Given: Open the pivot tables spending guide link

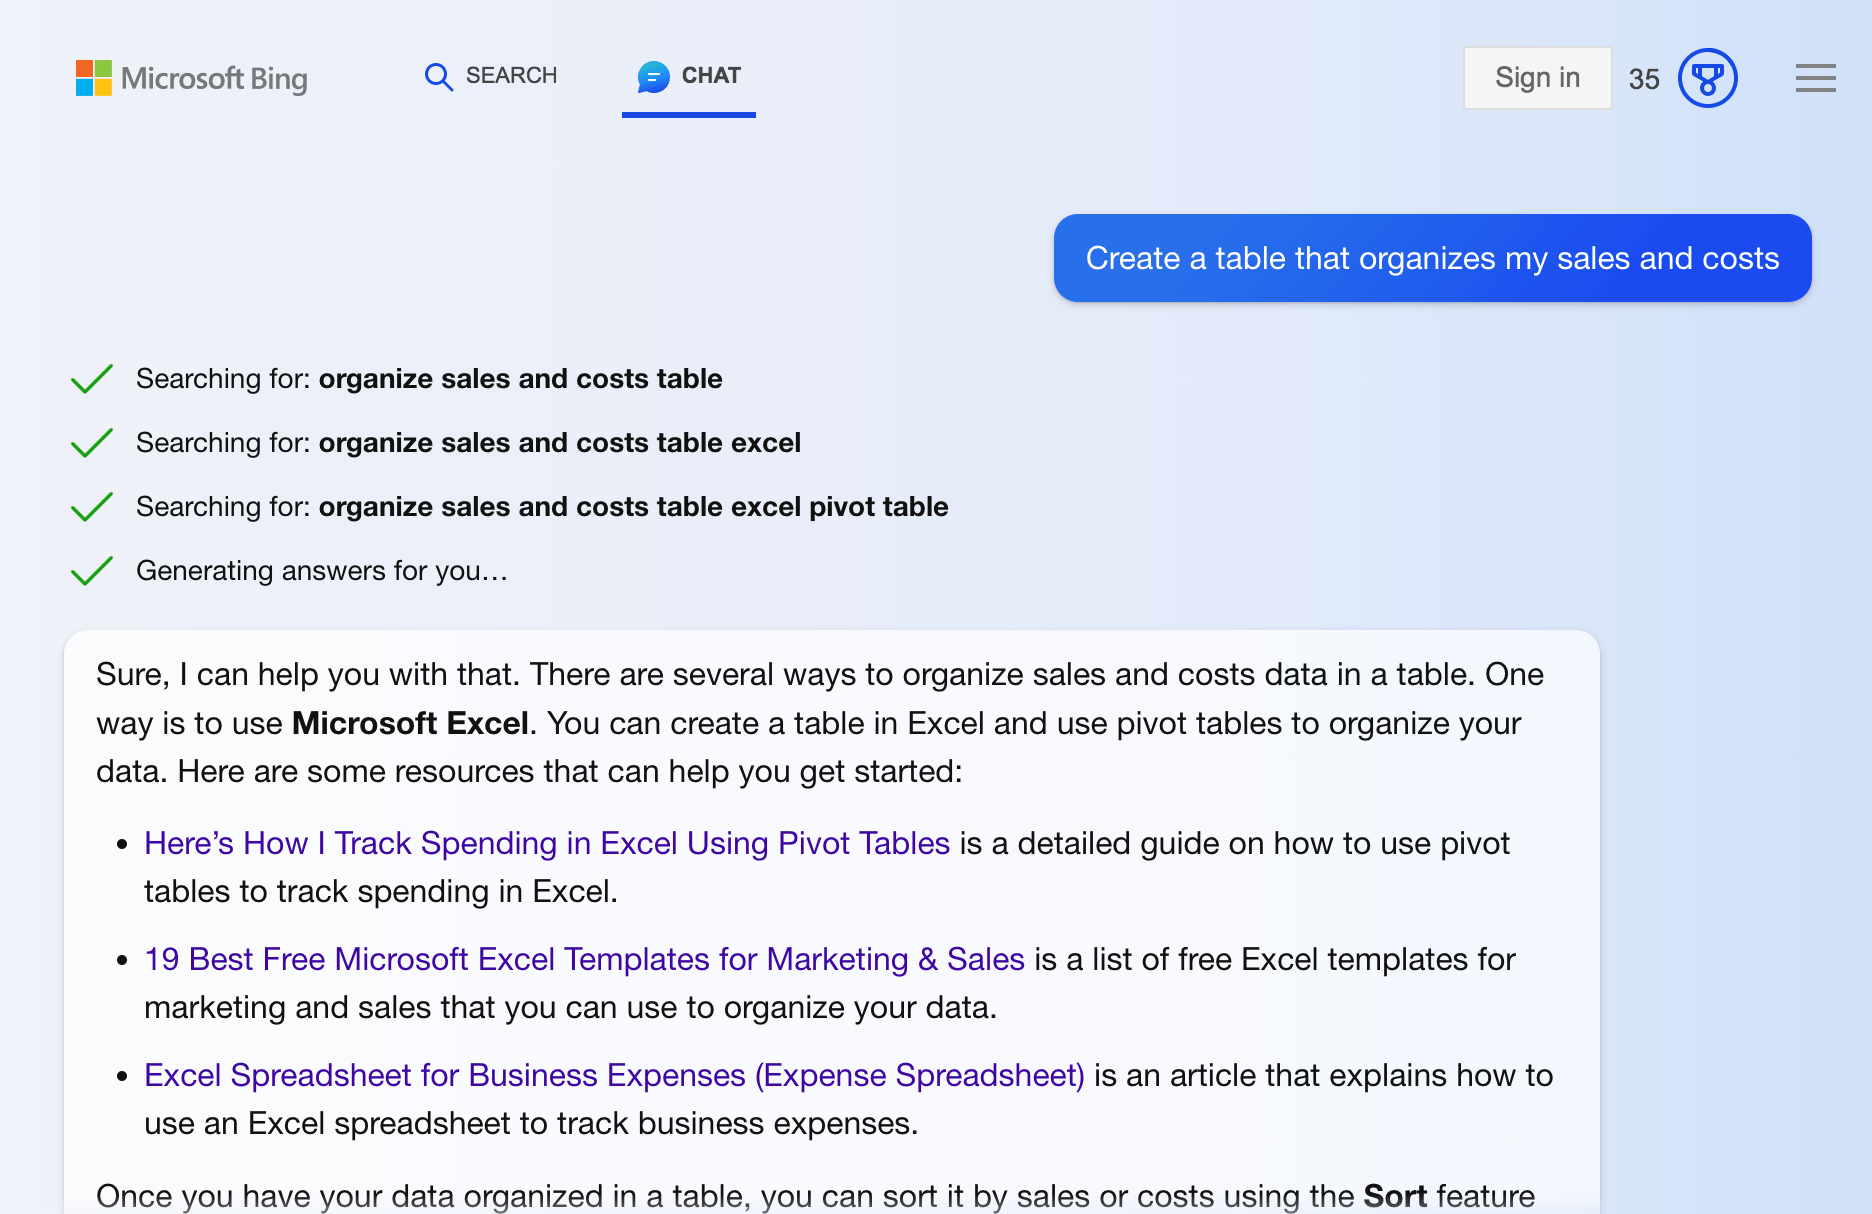Looking at the screenshot, I should (547, 843).
